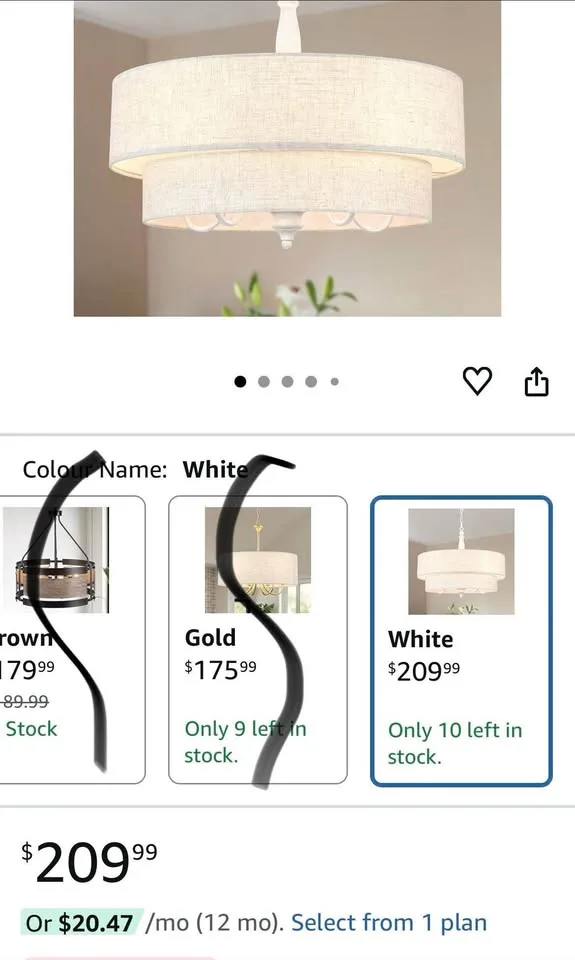Screen dimensions: 575x960
Task: Click the Gold $175.99 price
Action: pos(220,669)
